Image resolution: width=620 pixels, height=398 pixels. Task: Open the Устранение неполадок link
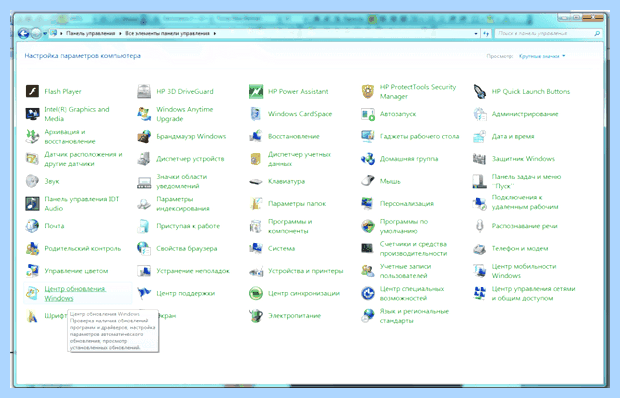[193, 271]
